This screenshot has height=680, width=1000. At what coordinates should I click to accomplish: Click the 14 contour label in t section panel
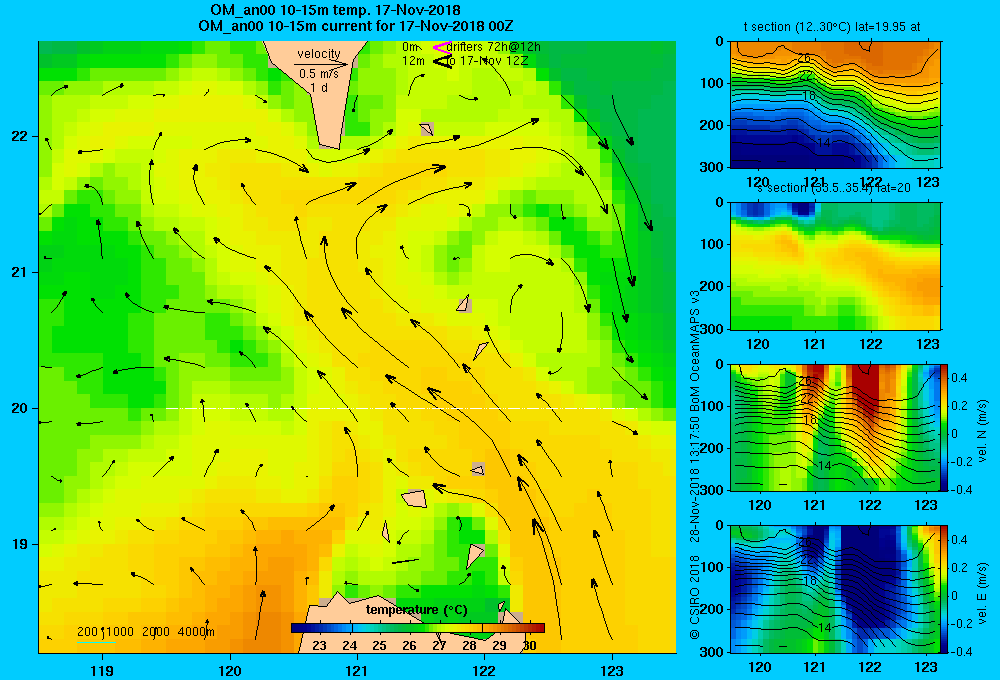coord(823,142)
